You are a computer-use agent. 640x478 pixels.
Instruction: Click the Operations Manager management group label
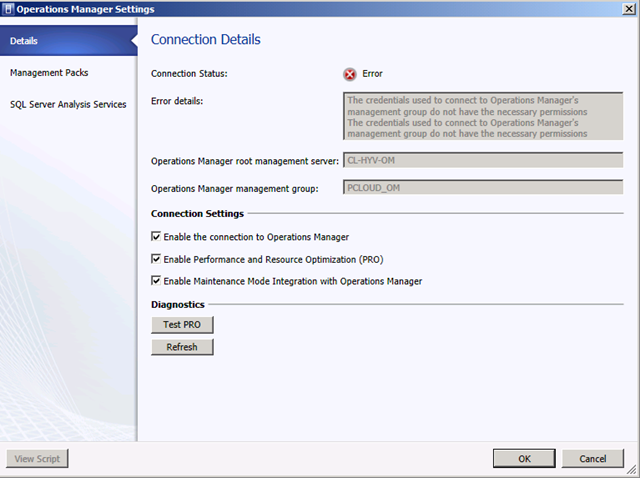click(x=235, y=189)
